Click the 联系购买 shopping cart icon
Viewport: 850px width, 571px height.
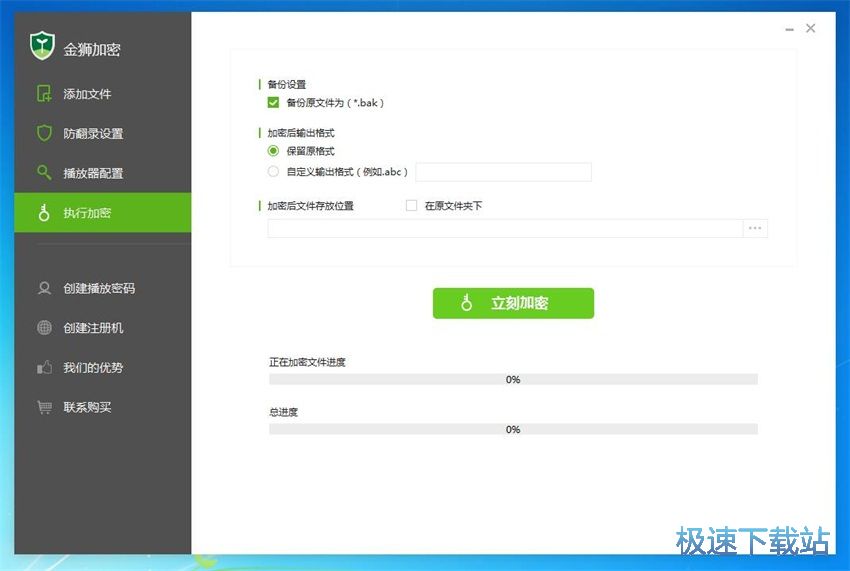point(44,407)
